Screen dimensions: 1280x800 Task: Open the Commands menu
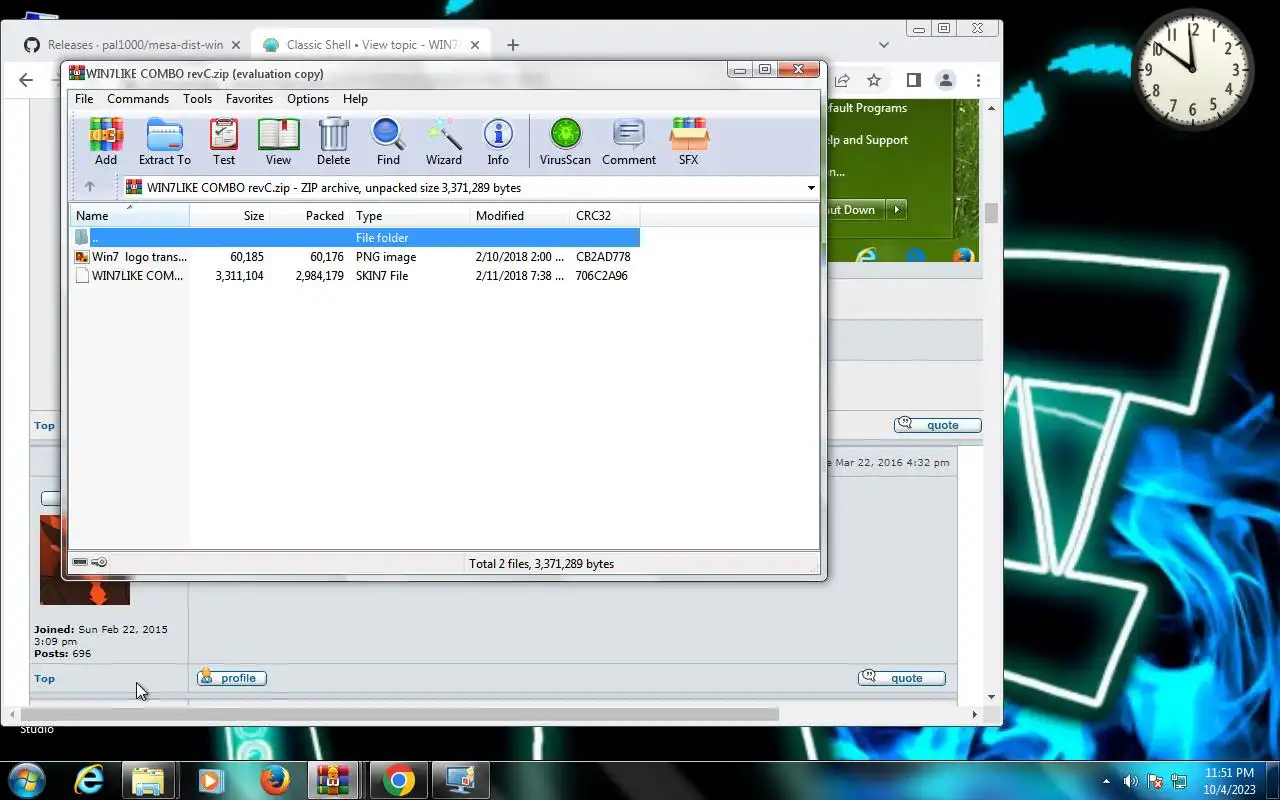138,99
